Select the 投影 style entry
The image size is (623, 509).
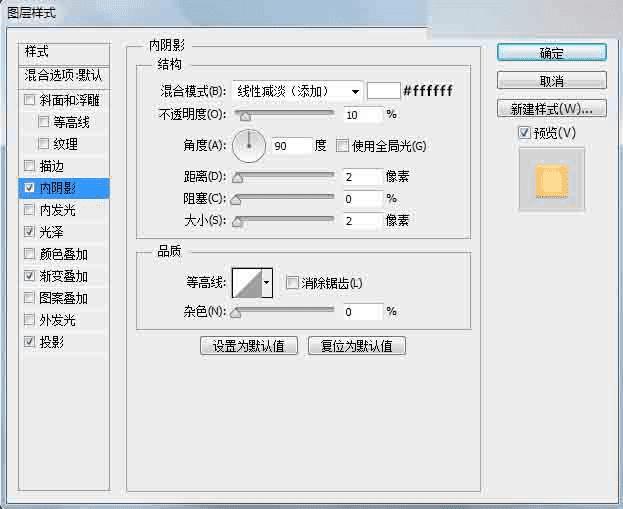click(x=51, y=341)
